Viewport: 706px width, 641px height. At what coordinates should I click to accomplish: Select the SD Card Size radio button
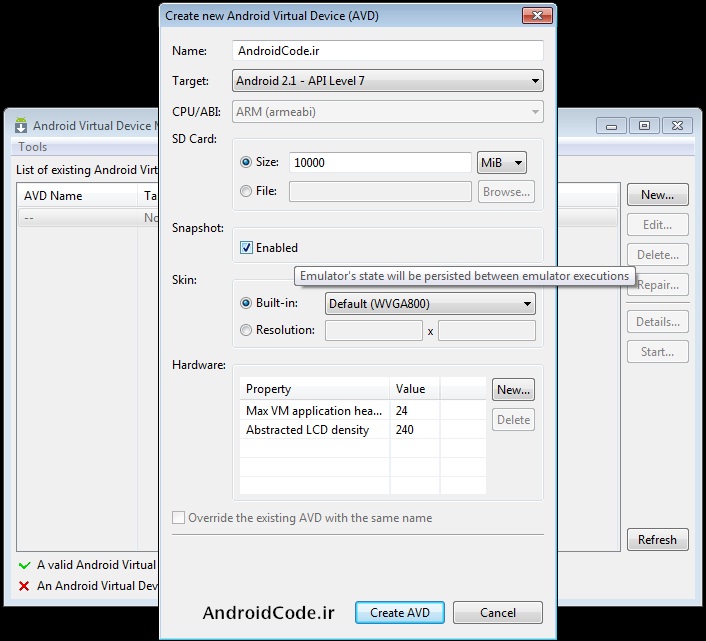[x=246, y=162]
